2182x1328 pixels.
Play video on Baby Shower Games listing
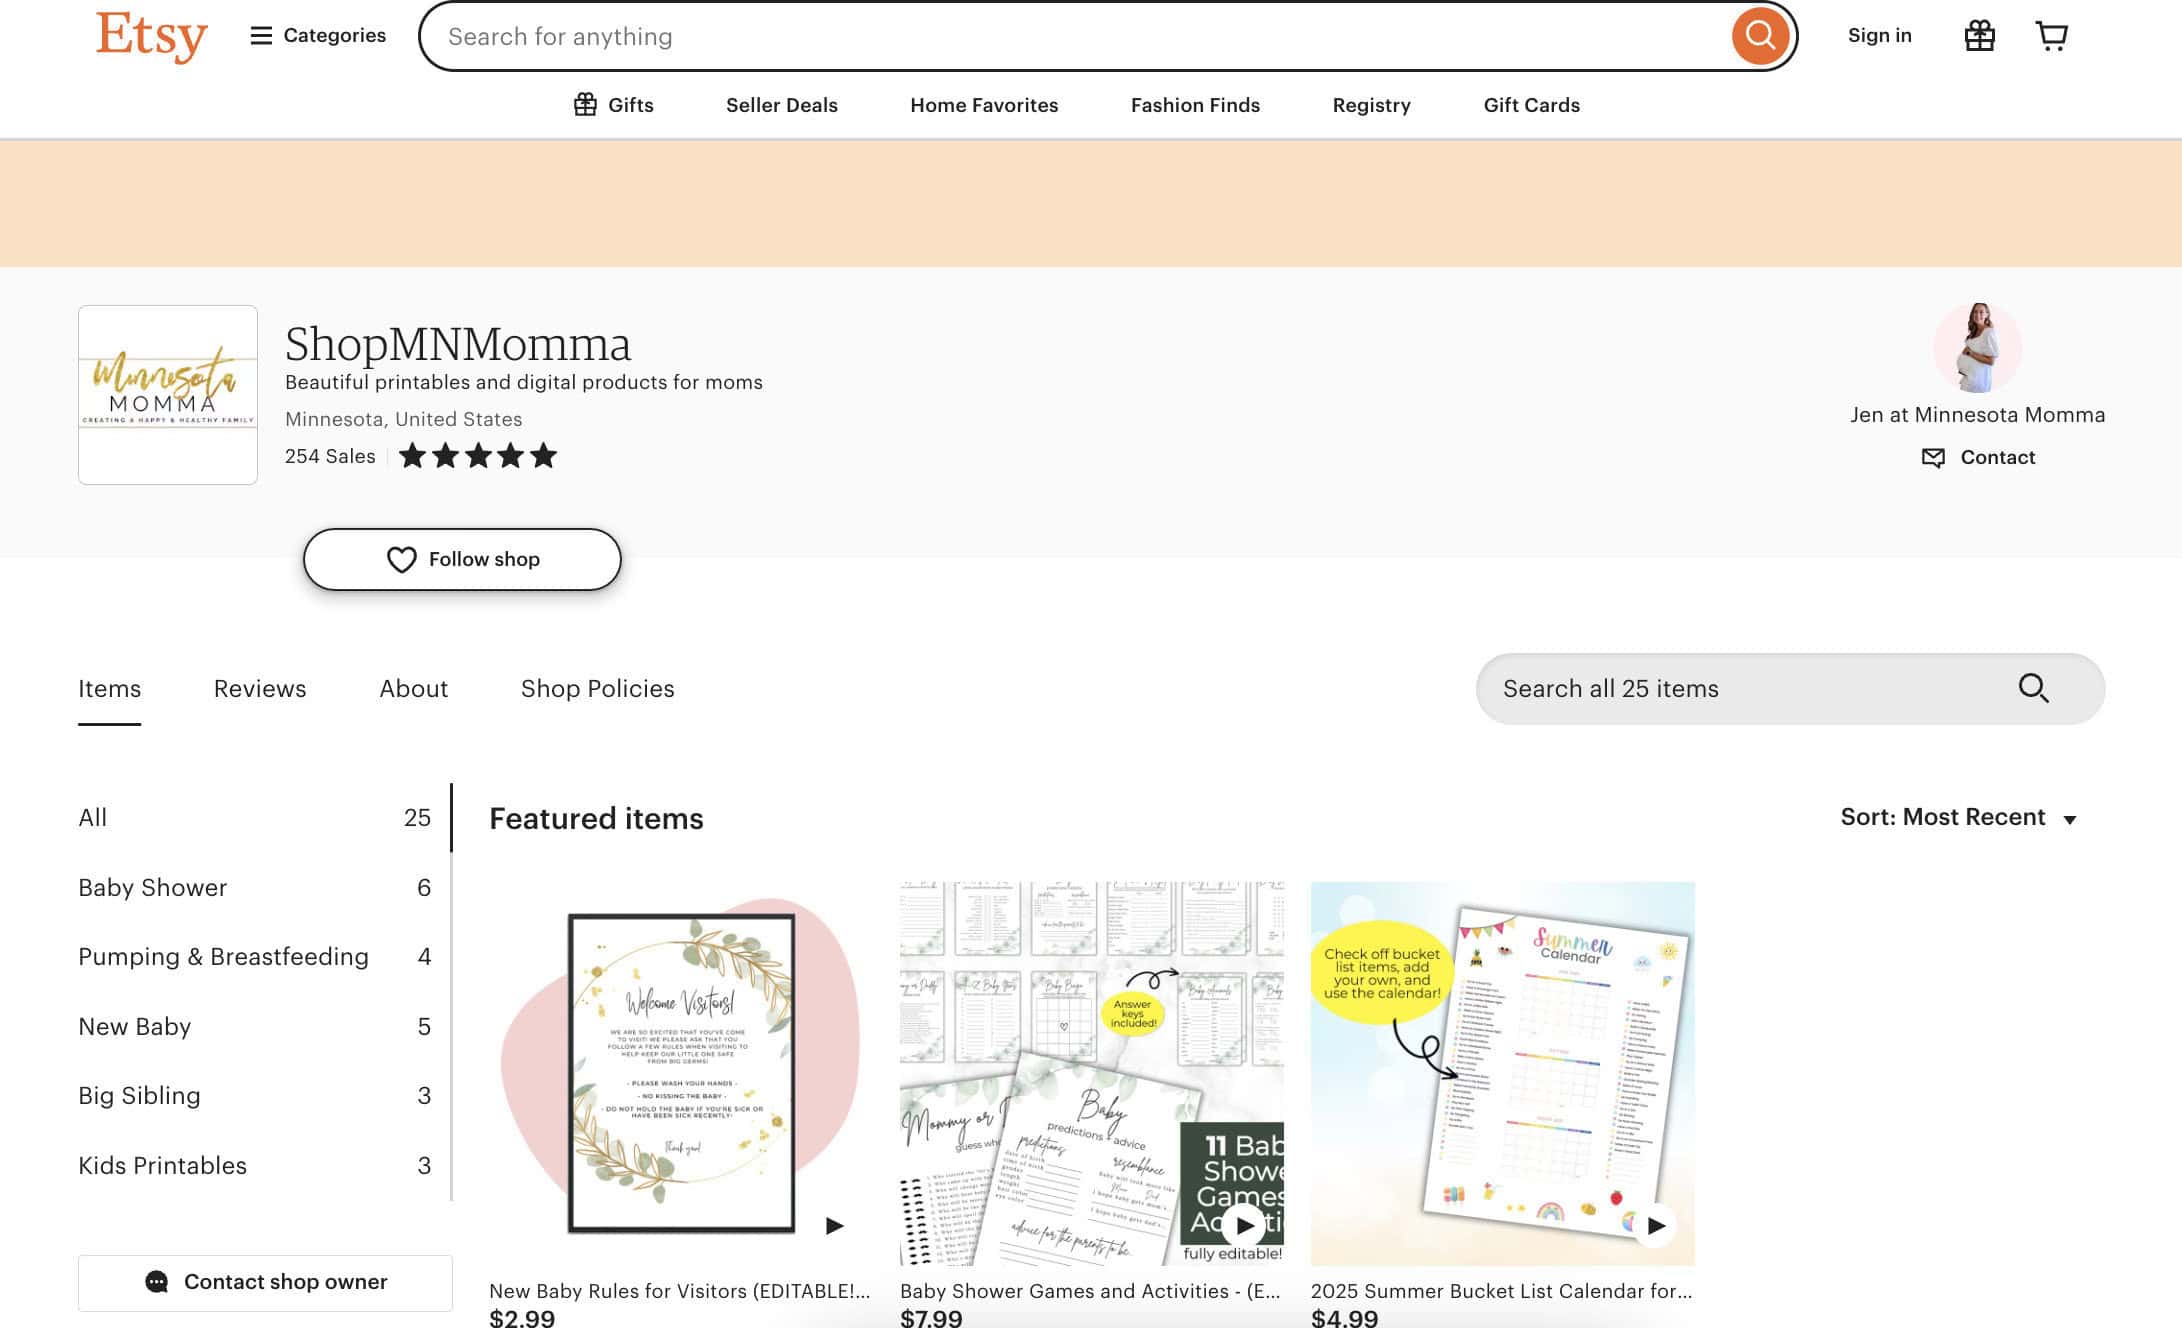click(x=1244, y=1225)
